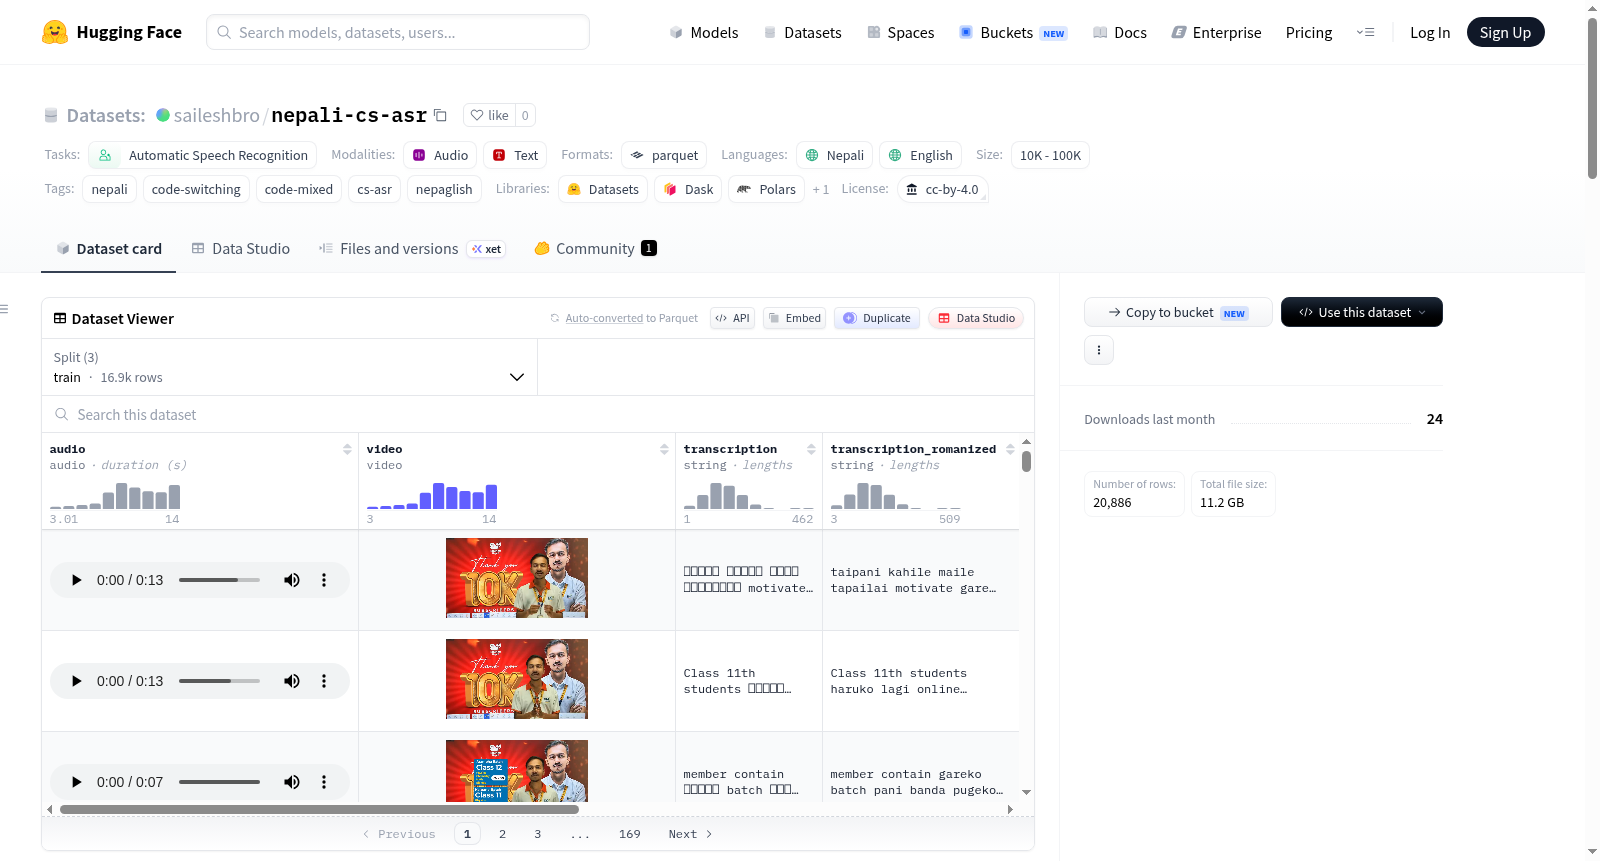Screen dimensions: 1600x861
Task: Click the nepaglish tag
Action: (x=444, y=189)
